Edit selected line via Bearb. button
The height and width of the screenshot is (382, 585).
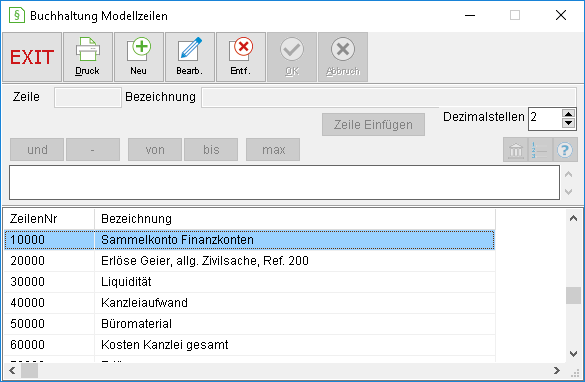coord(190,57)
